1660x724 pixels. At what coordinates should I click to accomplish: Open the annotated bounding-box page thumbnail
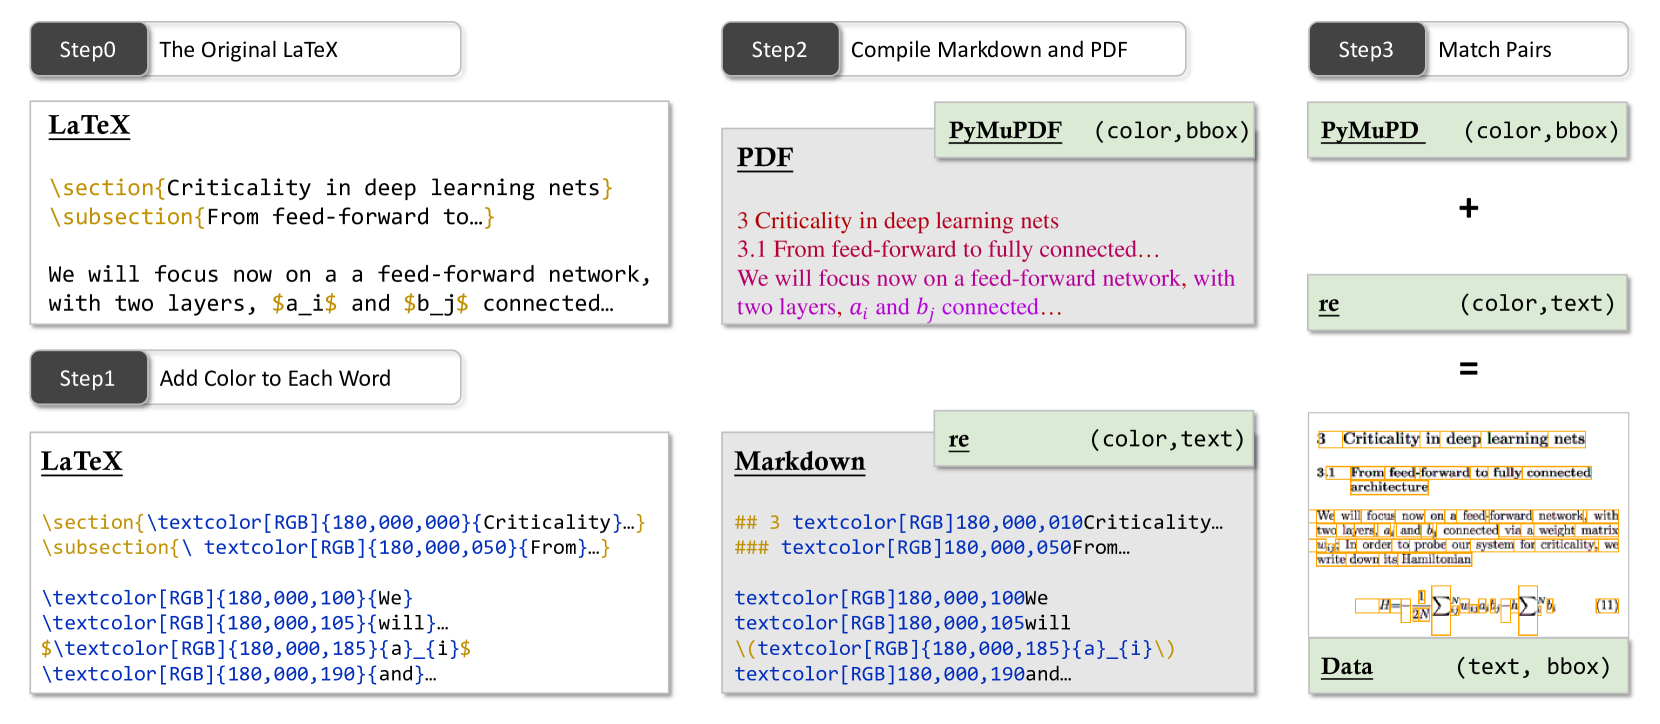pos(1468,525)
